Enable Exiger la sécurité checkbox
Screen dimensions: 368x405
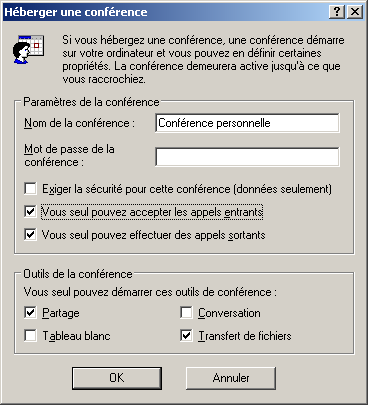coord(30,189)
